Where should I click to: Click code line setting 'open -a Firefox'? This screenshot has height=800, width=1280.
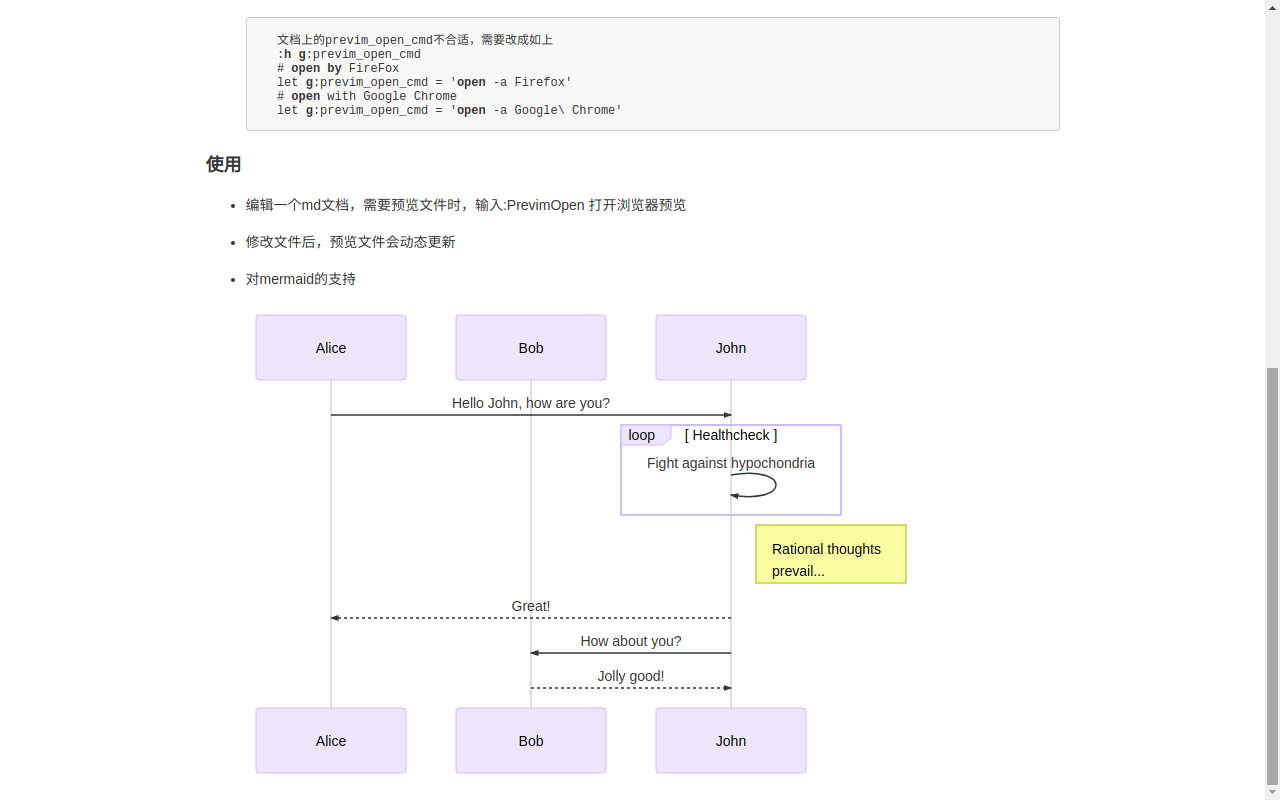[x=425, y=82]
